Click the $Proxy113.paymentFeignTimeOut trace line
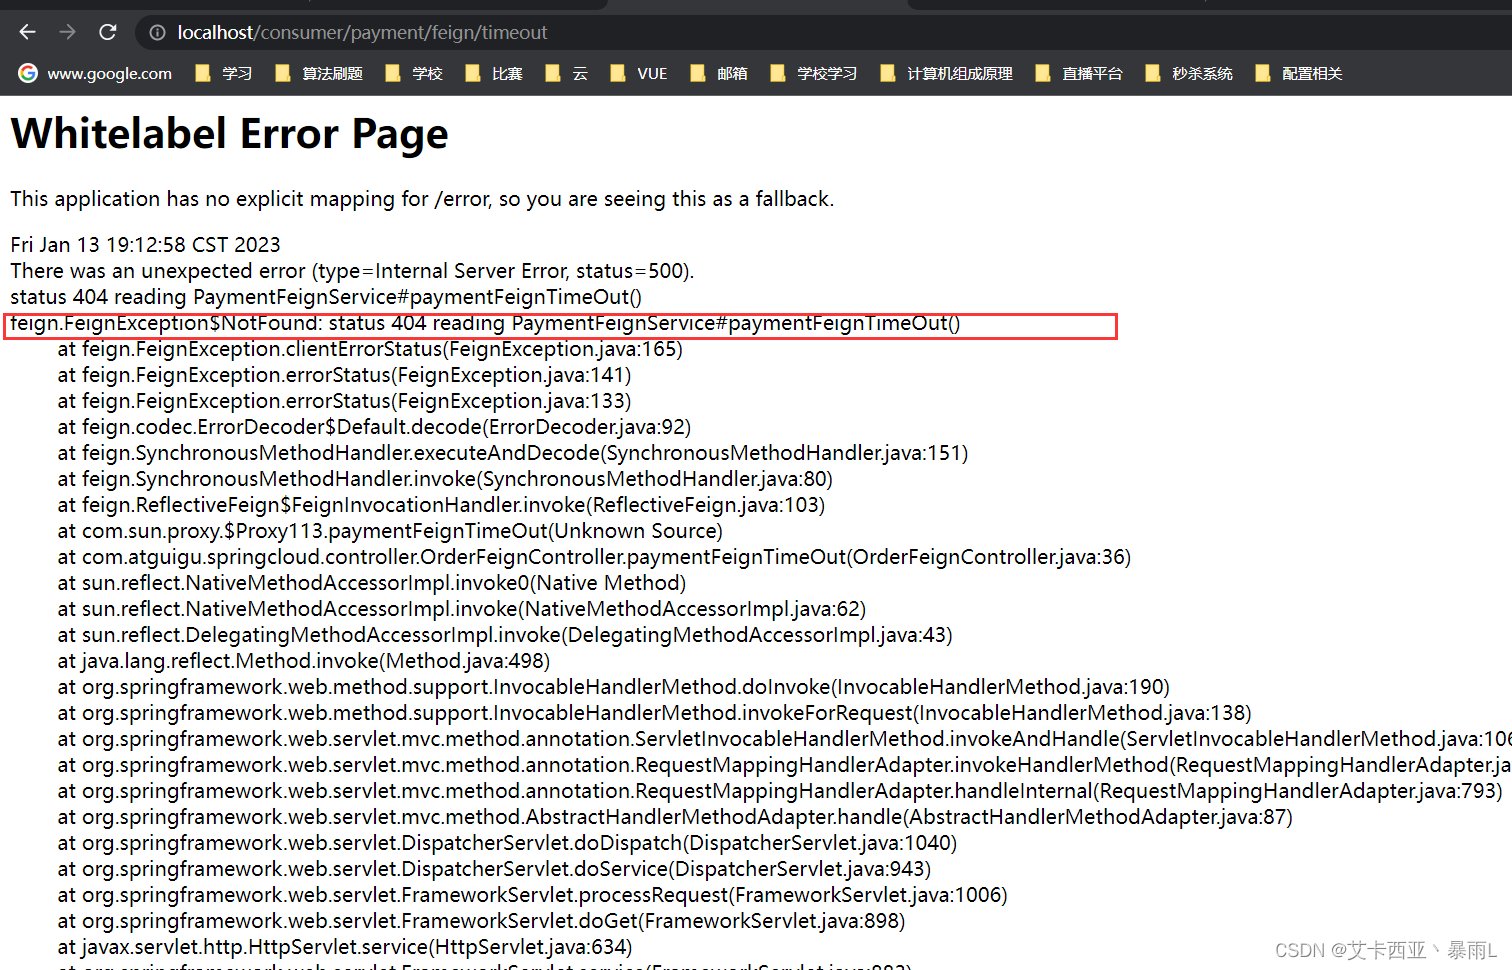The height and width of the screenshot is (970, 1512). click(390, 531)
